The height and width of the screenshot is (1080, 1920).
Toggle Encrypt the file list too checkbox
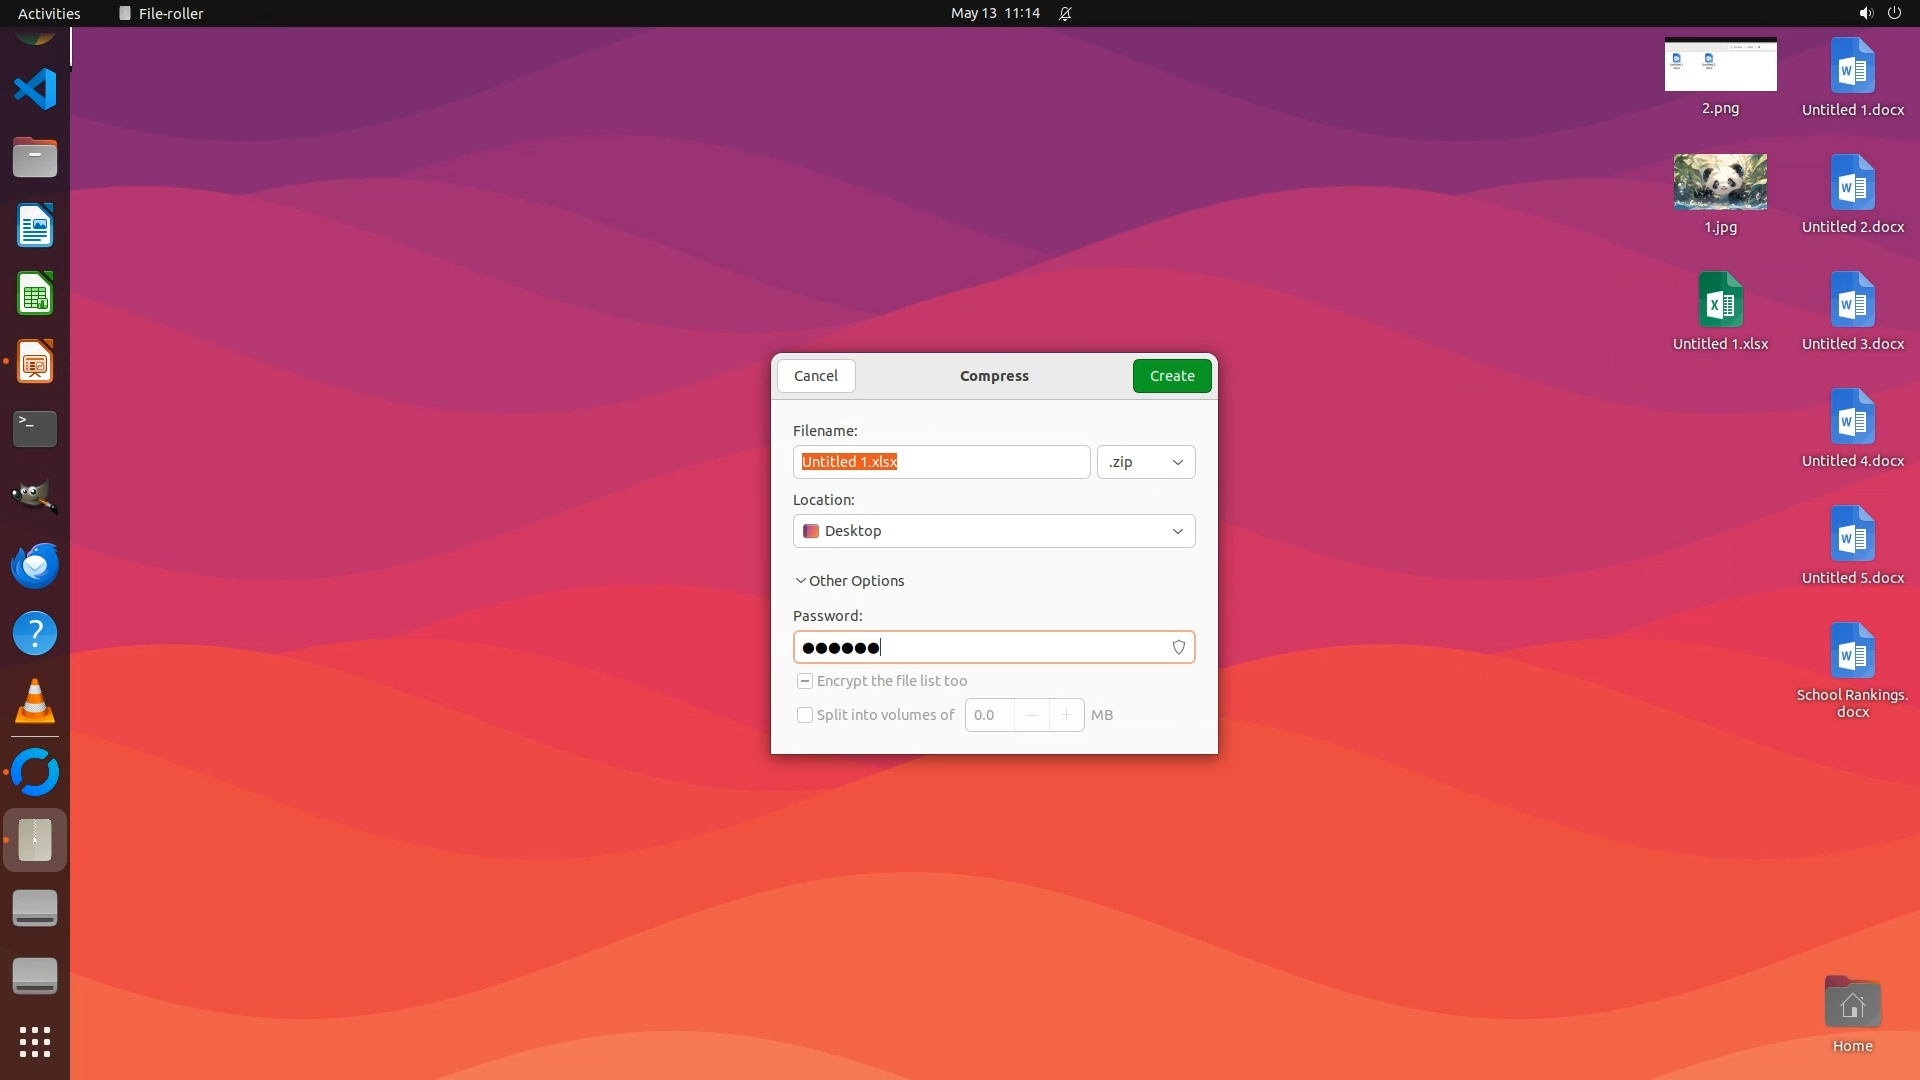click(805, 681)
